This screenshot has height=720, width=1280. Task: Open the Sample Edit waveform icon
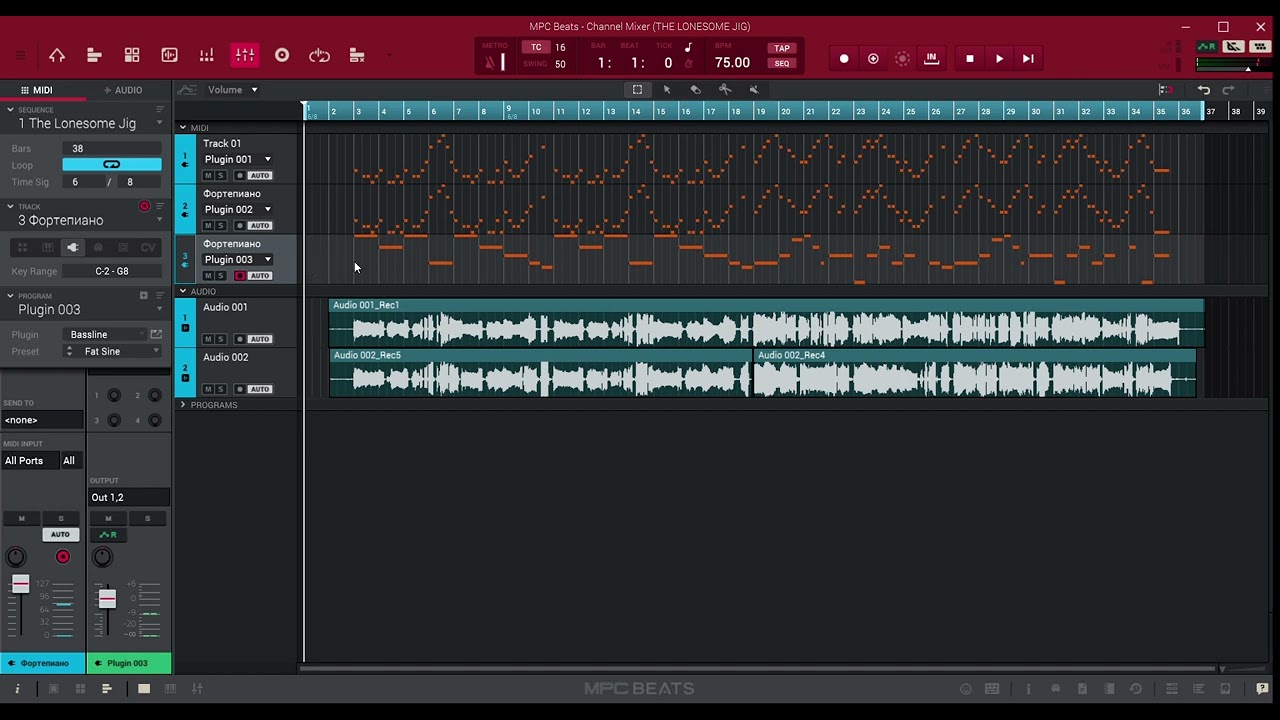click(x=169, y=56)
